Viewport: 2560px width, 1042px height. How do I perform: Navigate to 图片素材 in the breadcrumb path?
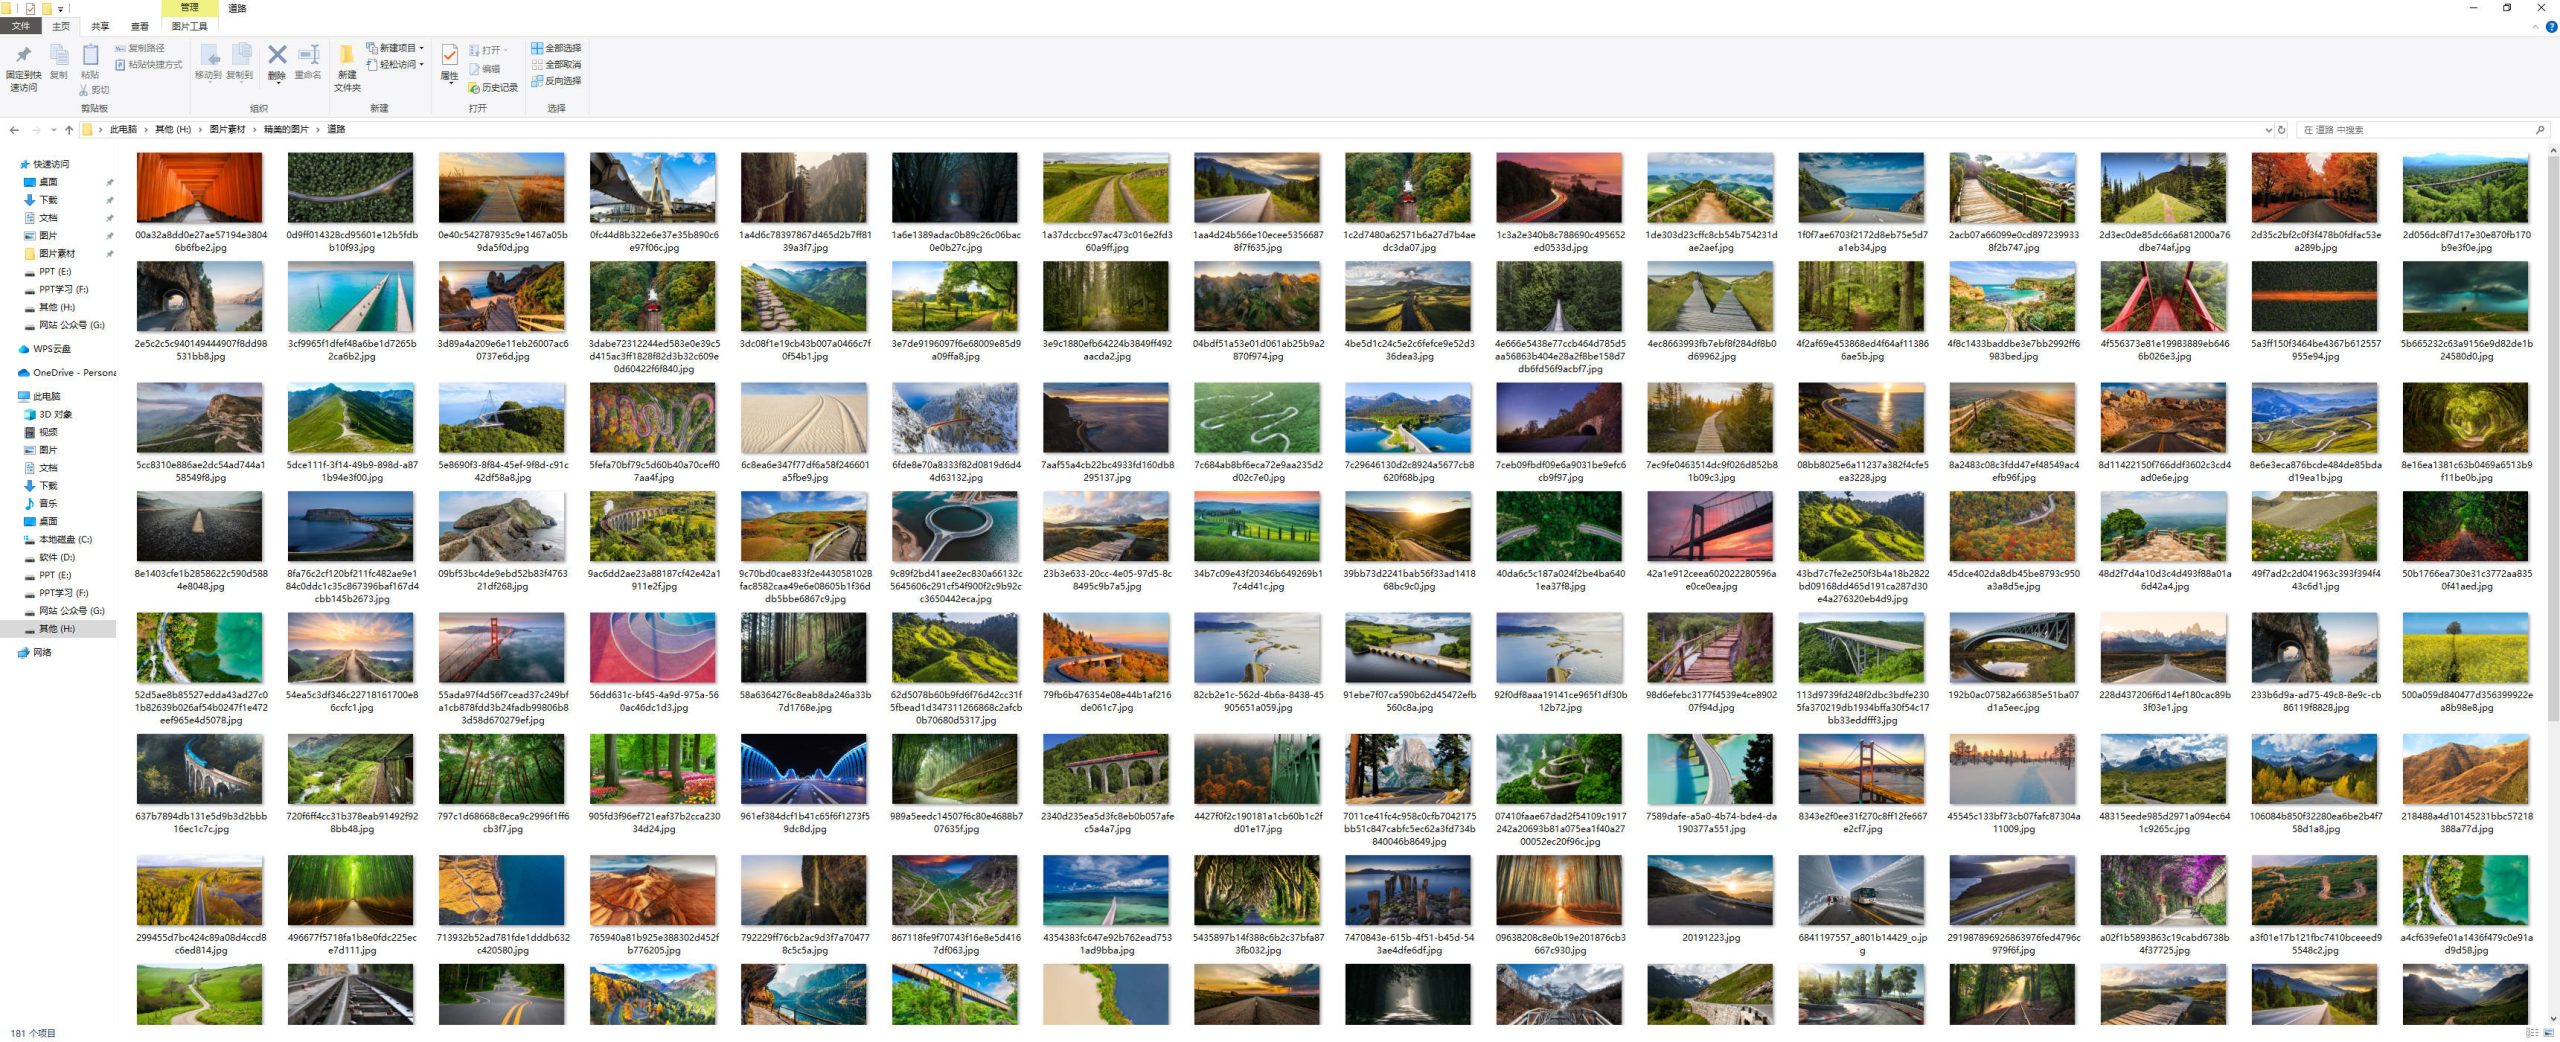pyautogui.click(x=227, y=130)
